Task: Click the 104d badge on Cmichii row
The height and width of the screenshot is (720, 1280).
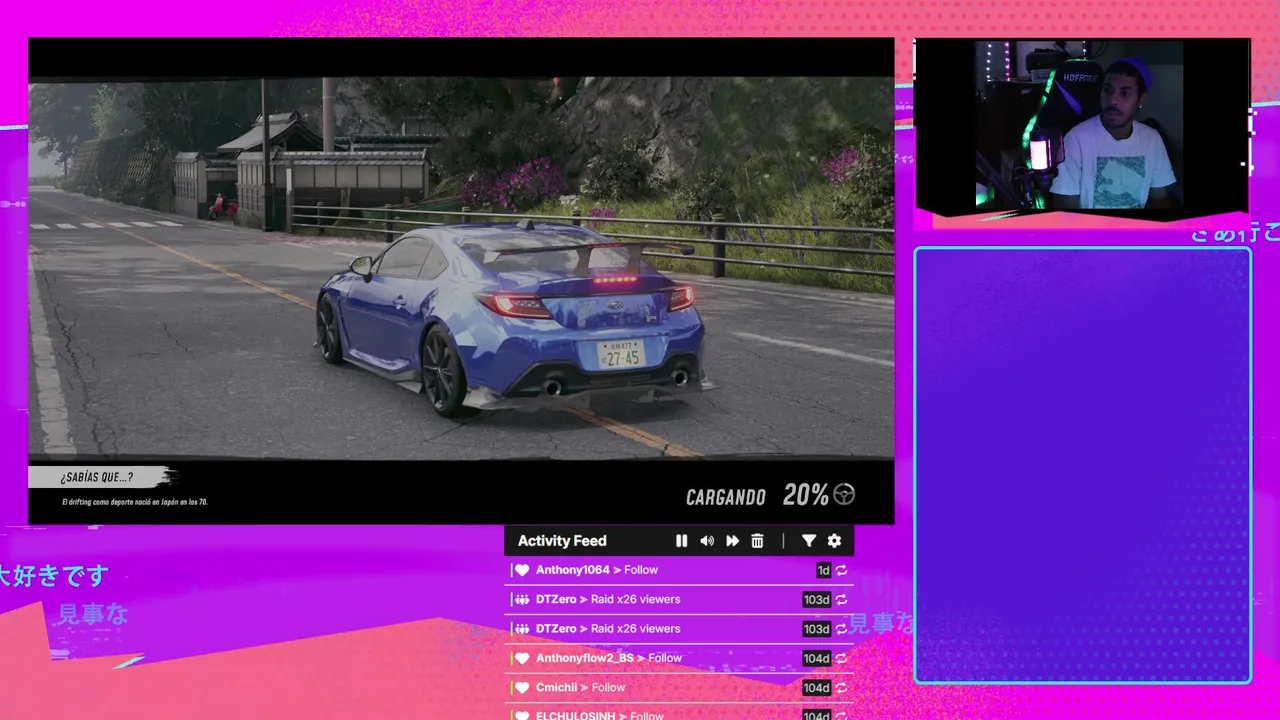Action: 817,688
